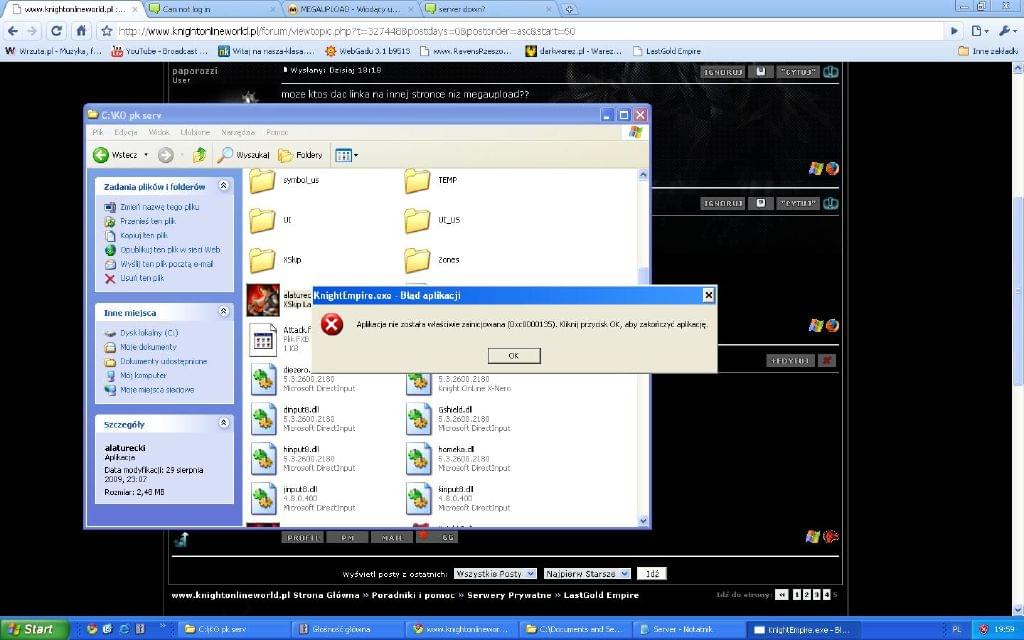
Task: Open the Ulubione menu in Explorer
Action: tap(195, 132)
